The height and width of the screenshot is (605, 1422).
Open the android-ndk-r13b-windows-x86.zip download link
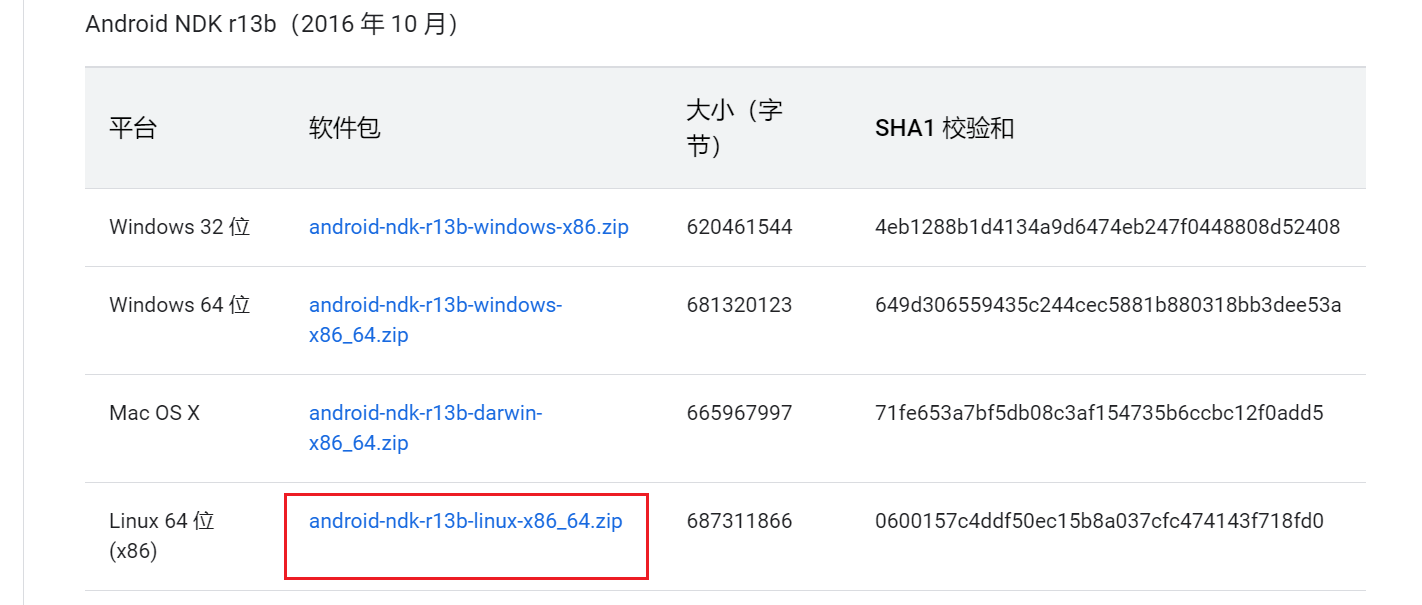click(469, 226)
